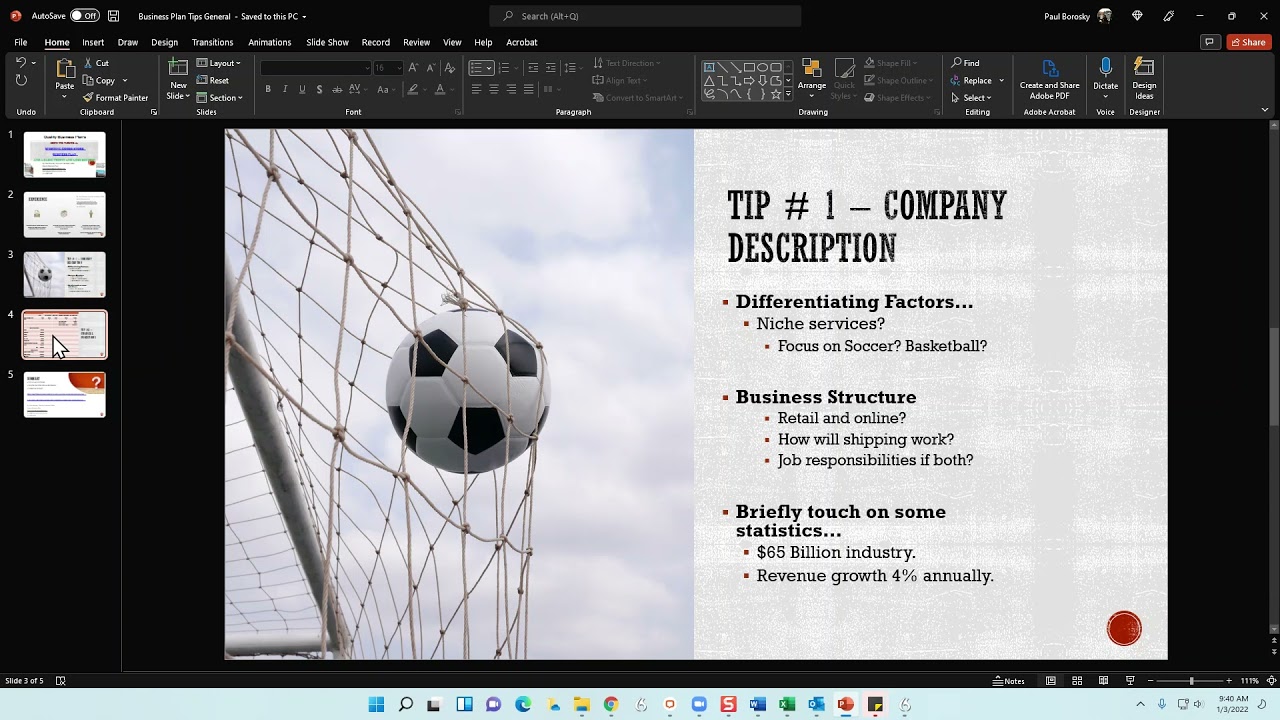Move the zoom slider
This screenshot has height=720, width=1280.
pos(1191,681)
